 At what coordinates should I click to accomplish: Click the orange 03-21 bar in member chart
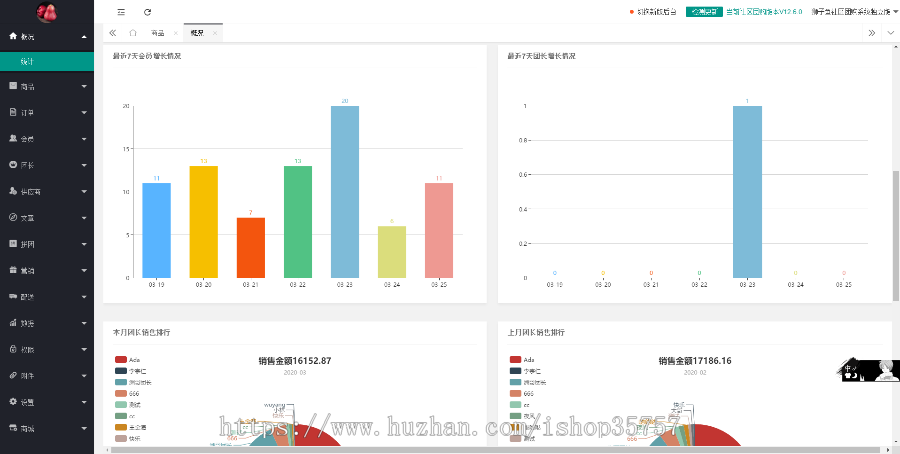coord(250,247)
